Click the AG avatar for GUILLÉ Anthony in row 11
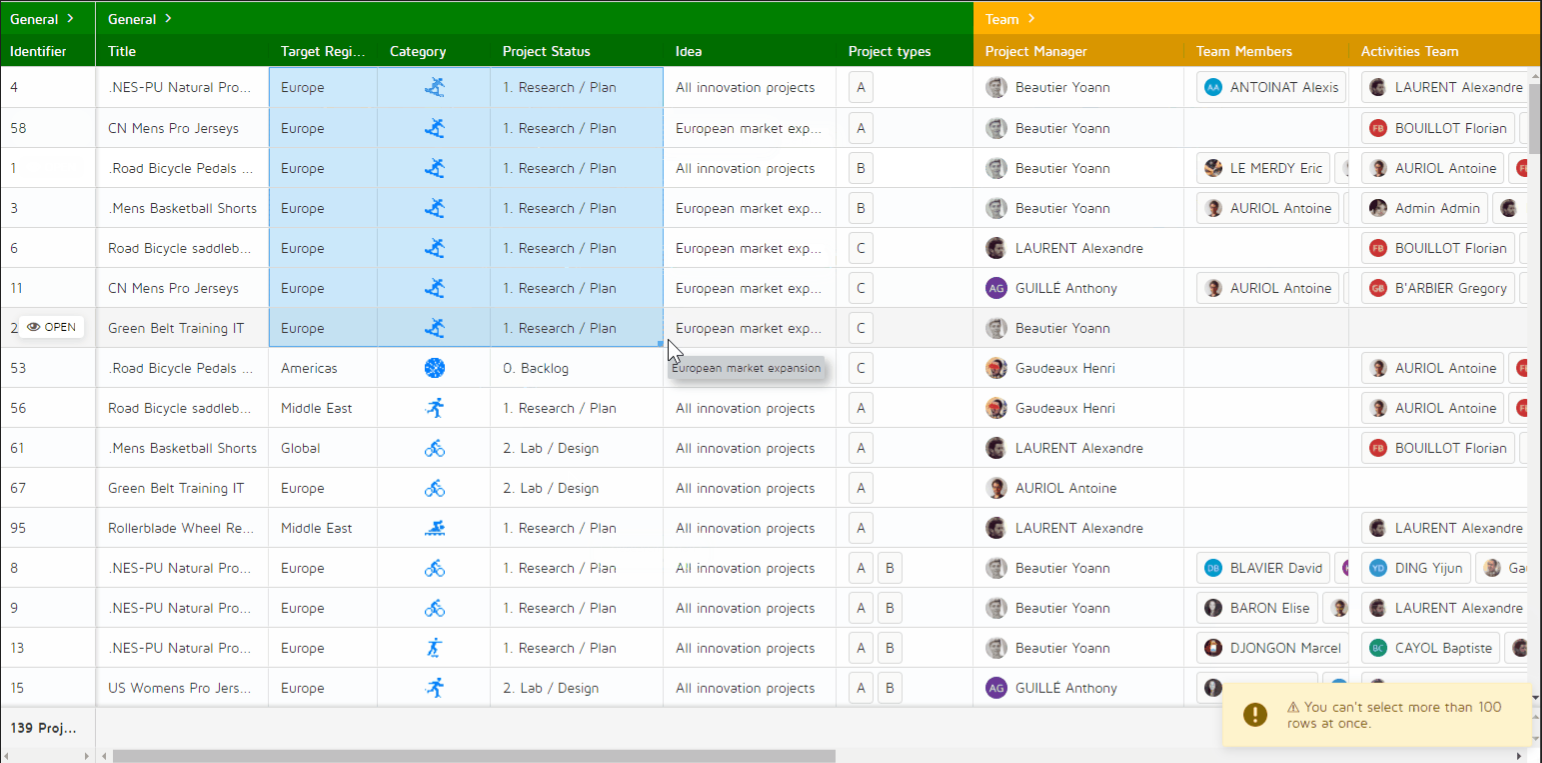Viewport: 1542px width, 763px height. pos(996,288)
